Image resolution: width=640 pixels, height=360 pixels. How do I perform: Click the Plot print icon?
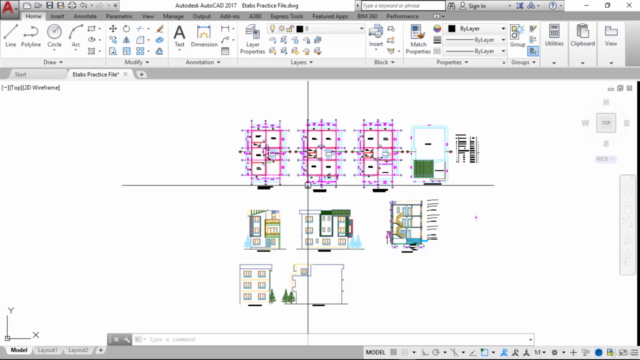(x=72, y=6)
